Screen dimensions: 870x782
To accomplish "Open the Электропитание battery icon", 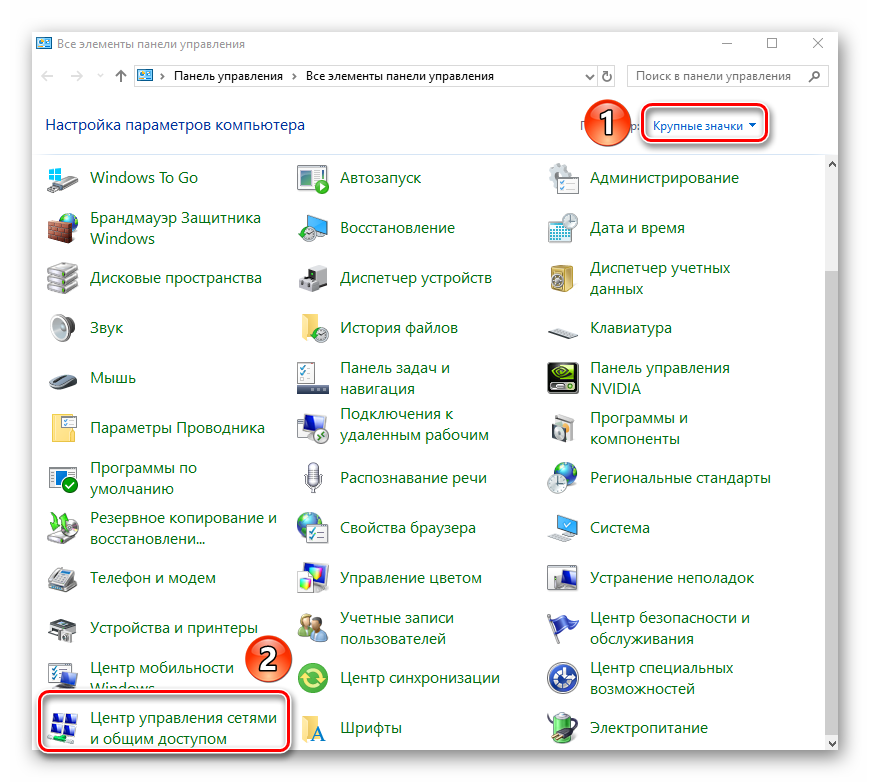I will [x=563, y=728].
